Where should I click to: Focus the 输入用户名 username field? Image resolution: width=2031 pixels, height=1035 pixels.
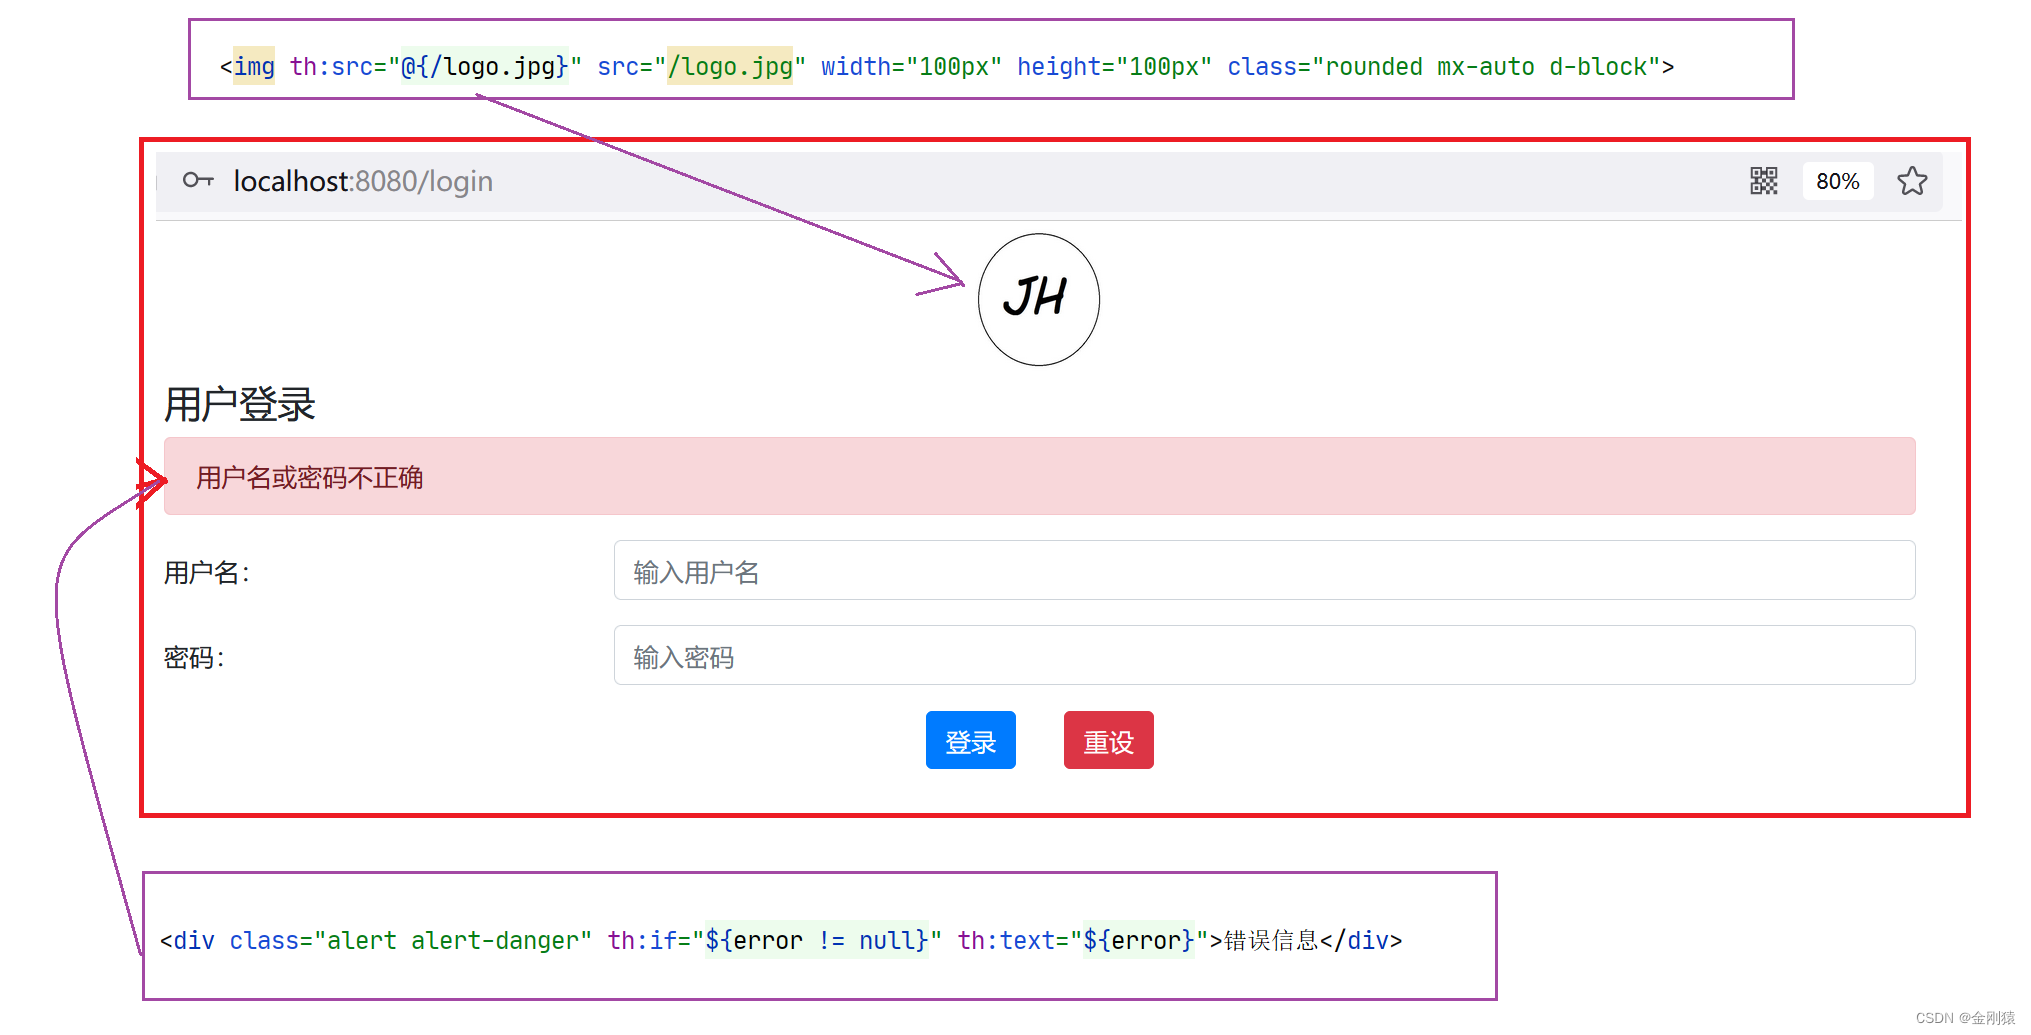coord(1264,570)
